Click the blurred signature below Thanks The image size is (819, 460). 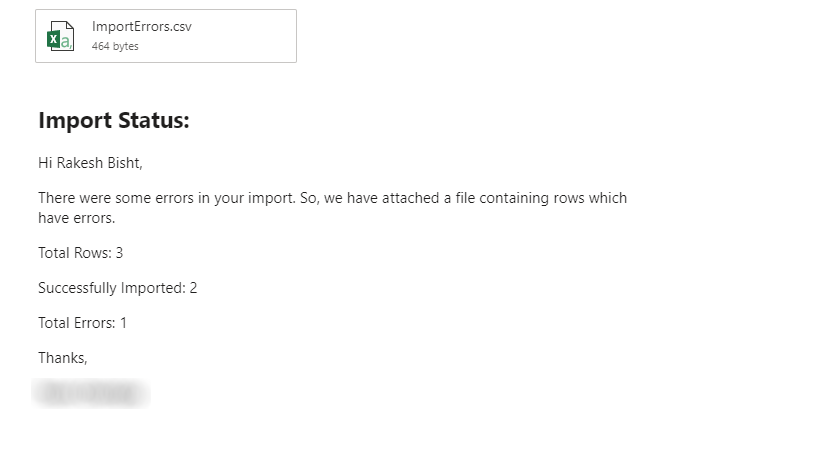[92, 394]
